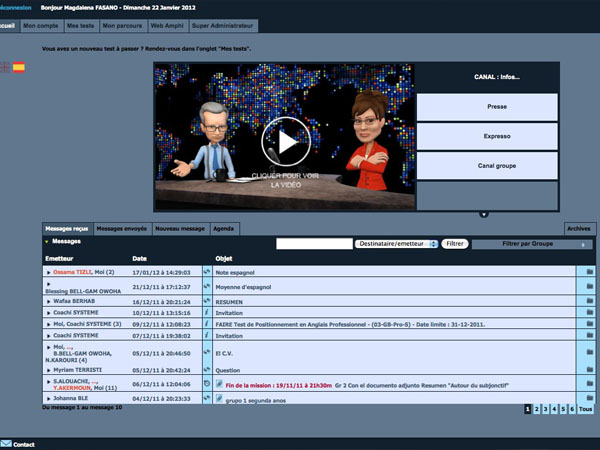Switch language to Spanish via Spain flag
600x450 pixels.
point(19,67)
